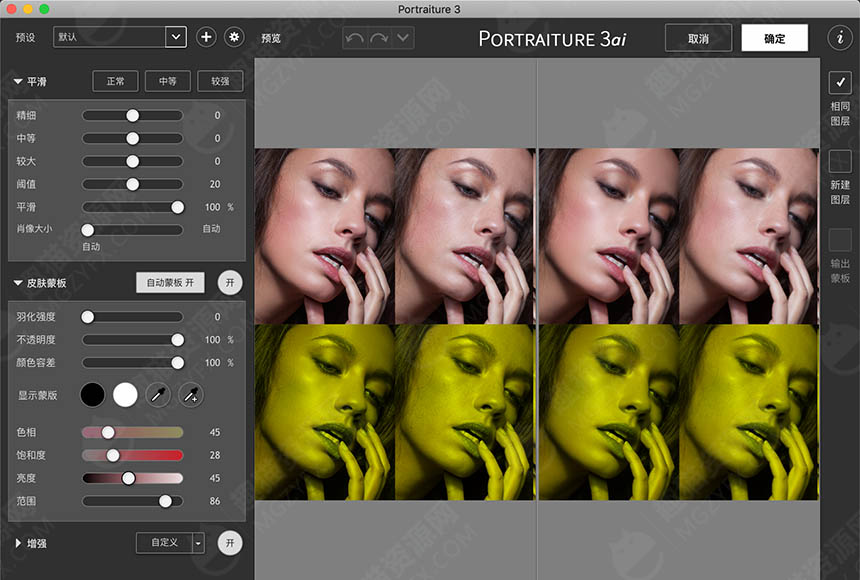Click the 预览 label
This screenshot has height=580, width=860.
[271, 38]
